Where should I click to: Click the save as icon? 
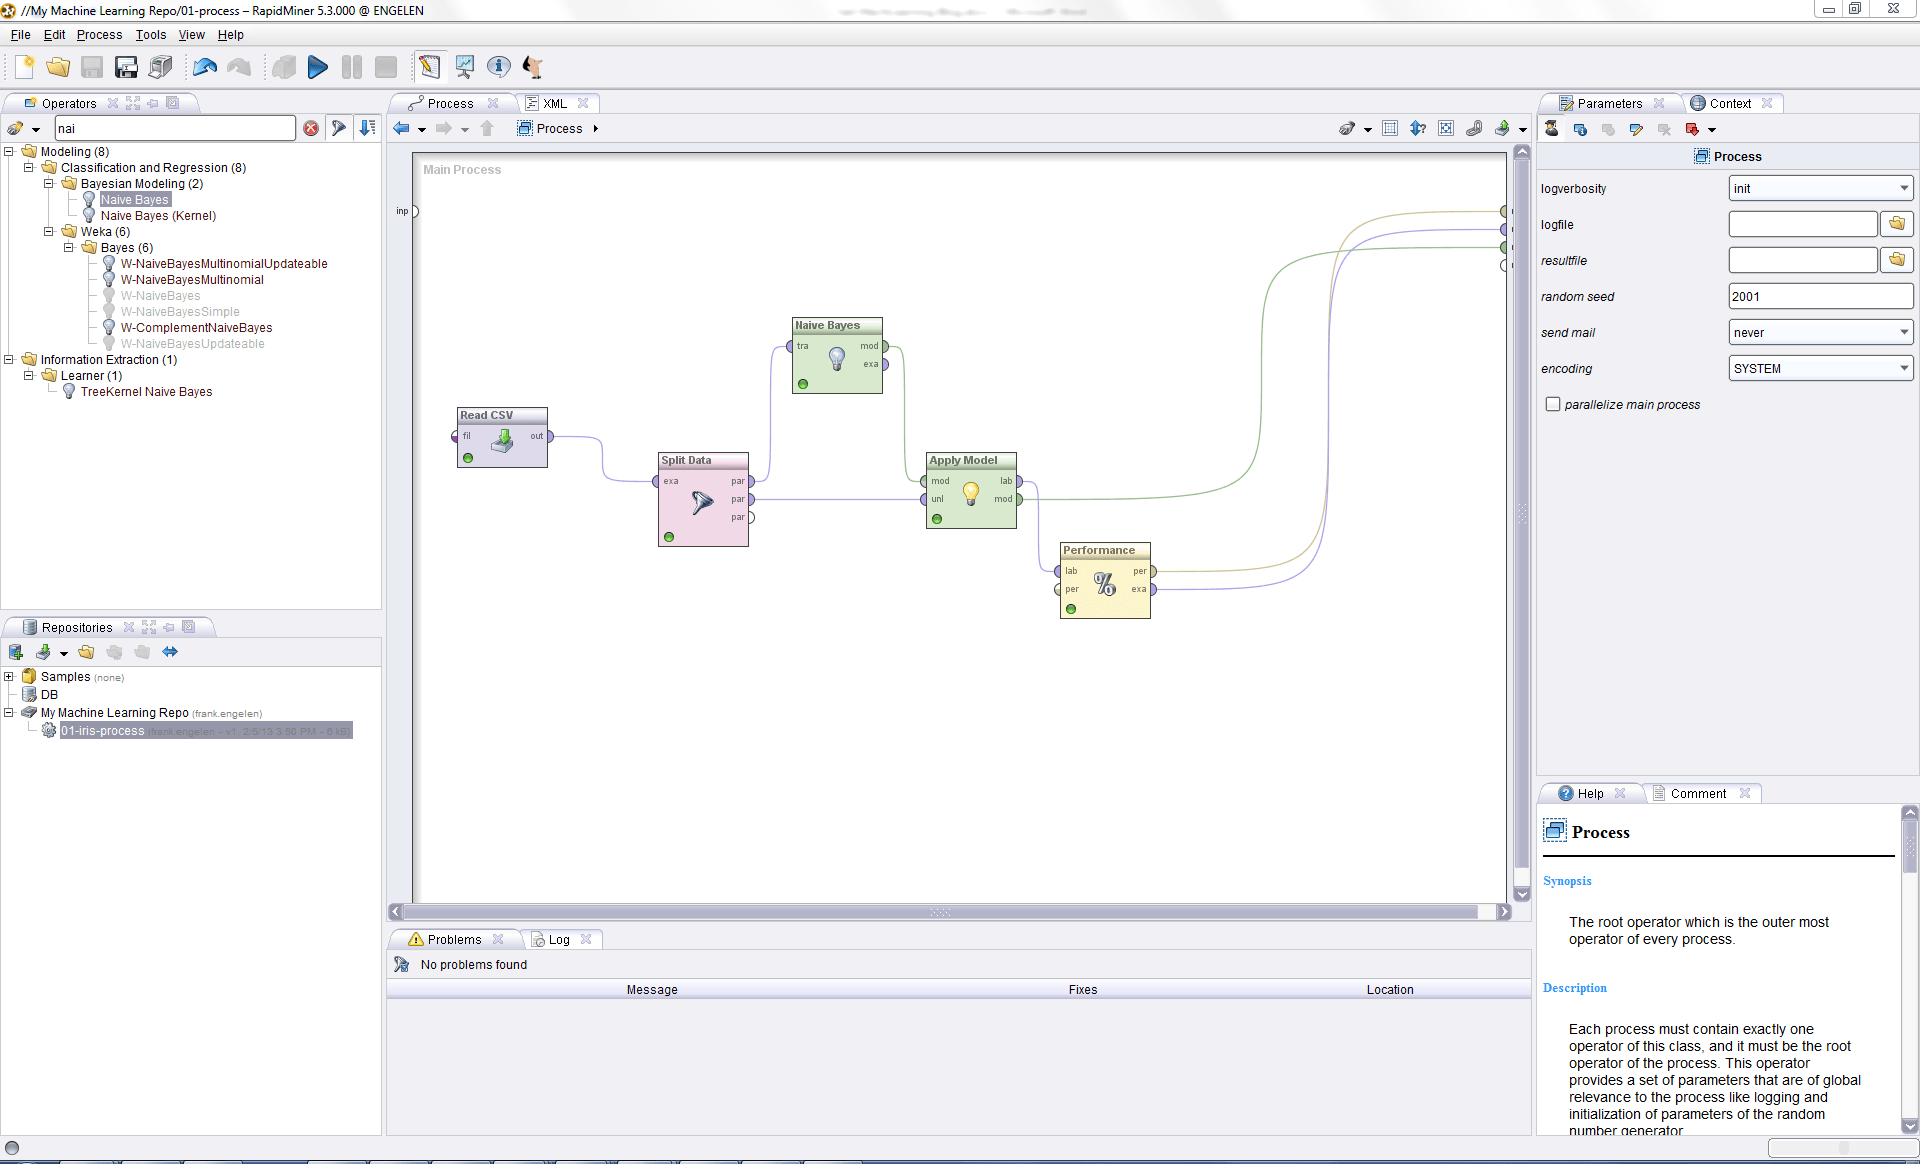(x=126, y=67)
